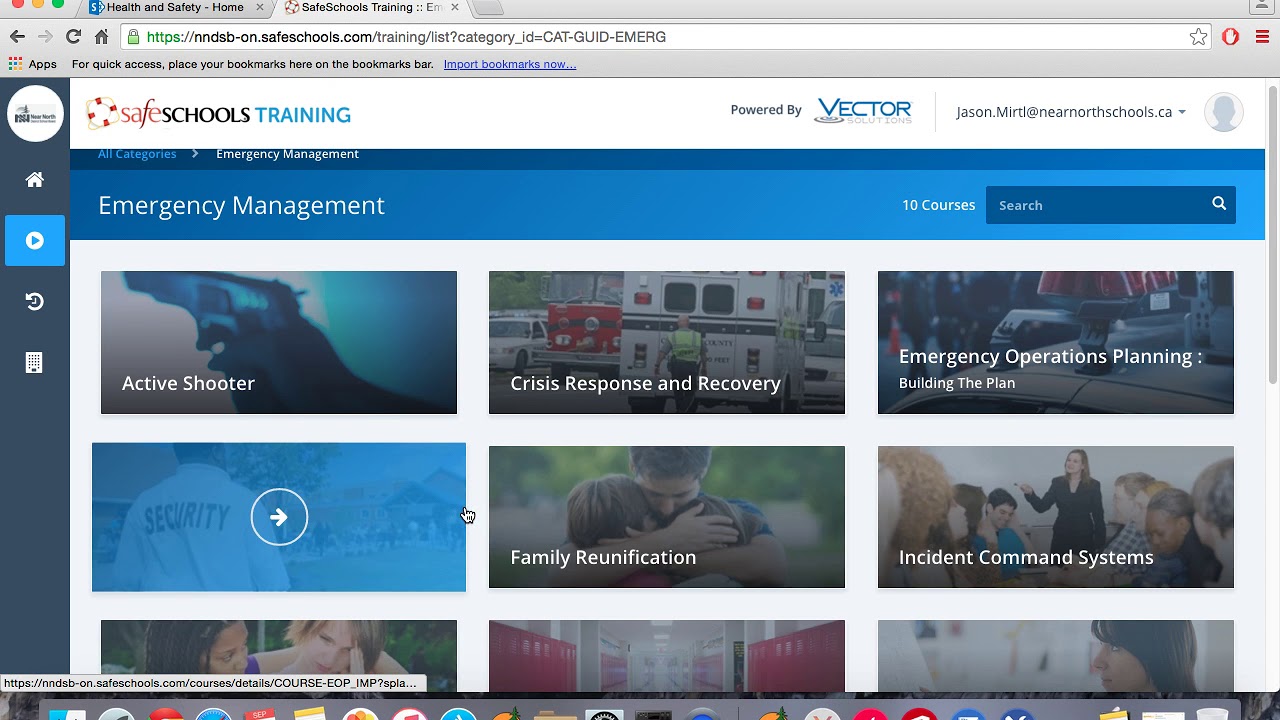Close the SafeSchools Training tab
The width and height of the screenshot is (1280, 720).
457,8
